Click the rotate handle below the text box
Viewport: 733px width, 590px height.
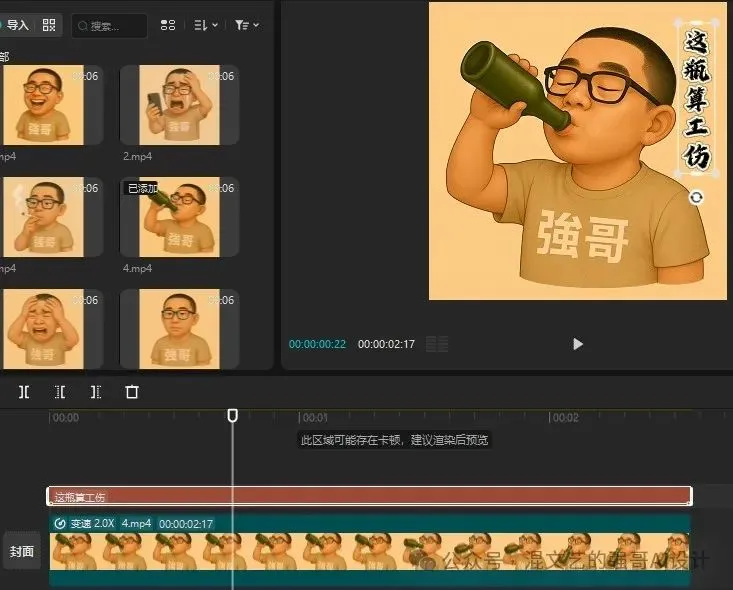coord(696,197)
